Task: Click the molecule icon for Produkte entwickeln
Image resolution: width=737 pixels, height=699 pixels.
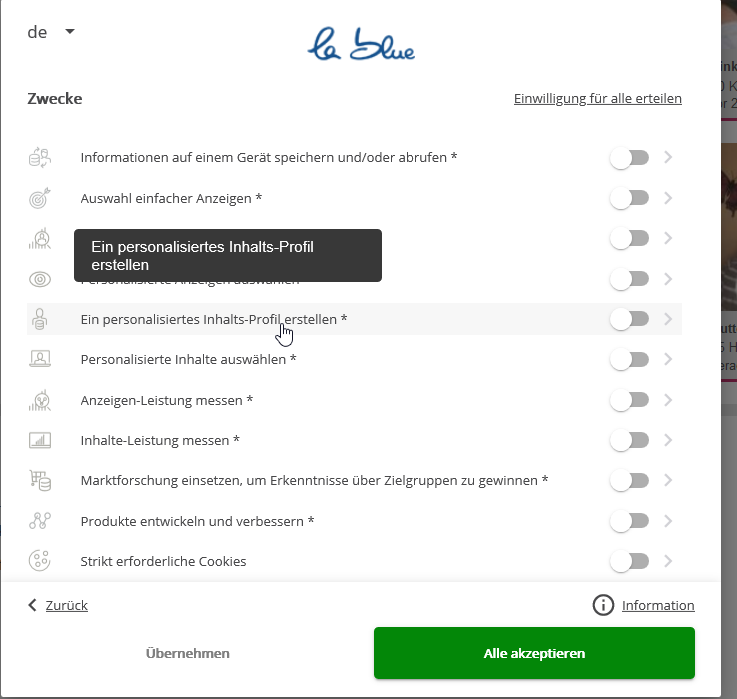Action: coord(39,521)
